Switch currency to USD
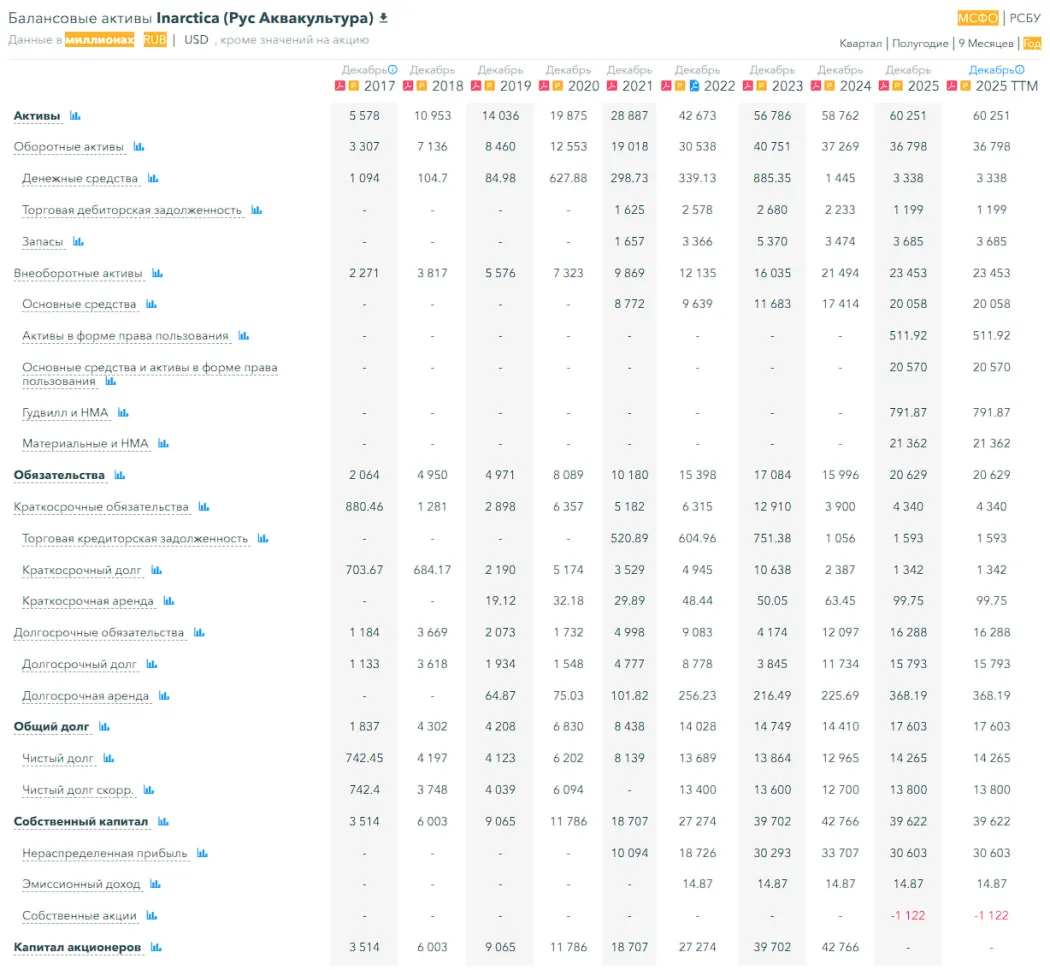This screenshot has width=1050, height=970. point(196,40)
